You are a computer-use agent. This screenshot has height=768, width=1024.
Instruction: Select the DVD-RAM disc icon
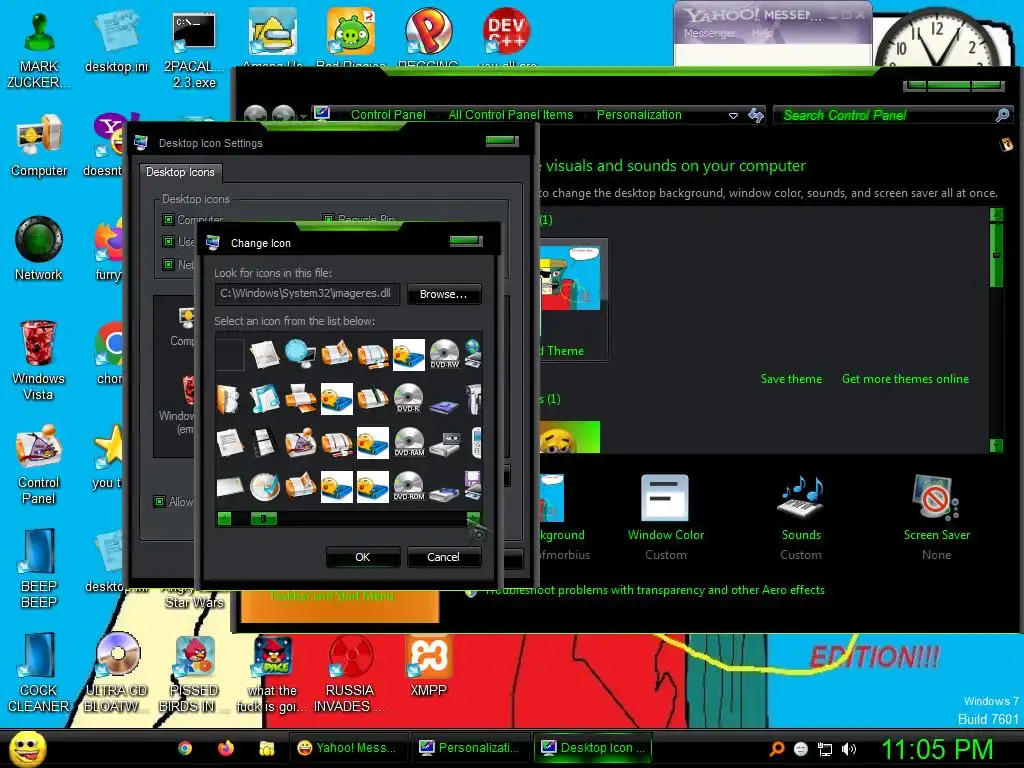(x=409, y=443)
